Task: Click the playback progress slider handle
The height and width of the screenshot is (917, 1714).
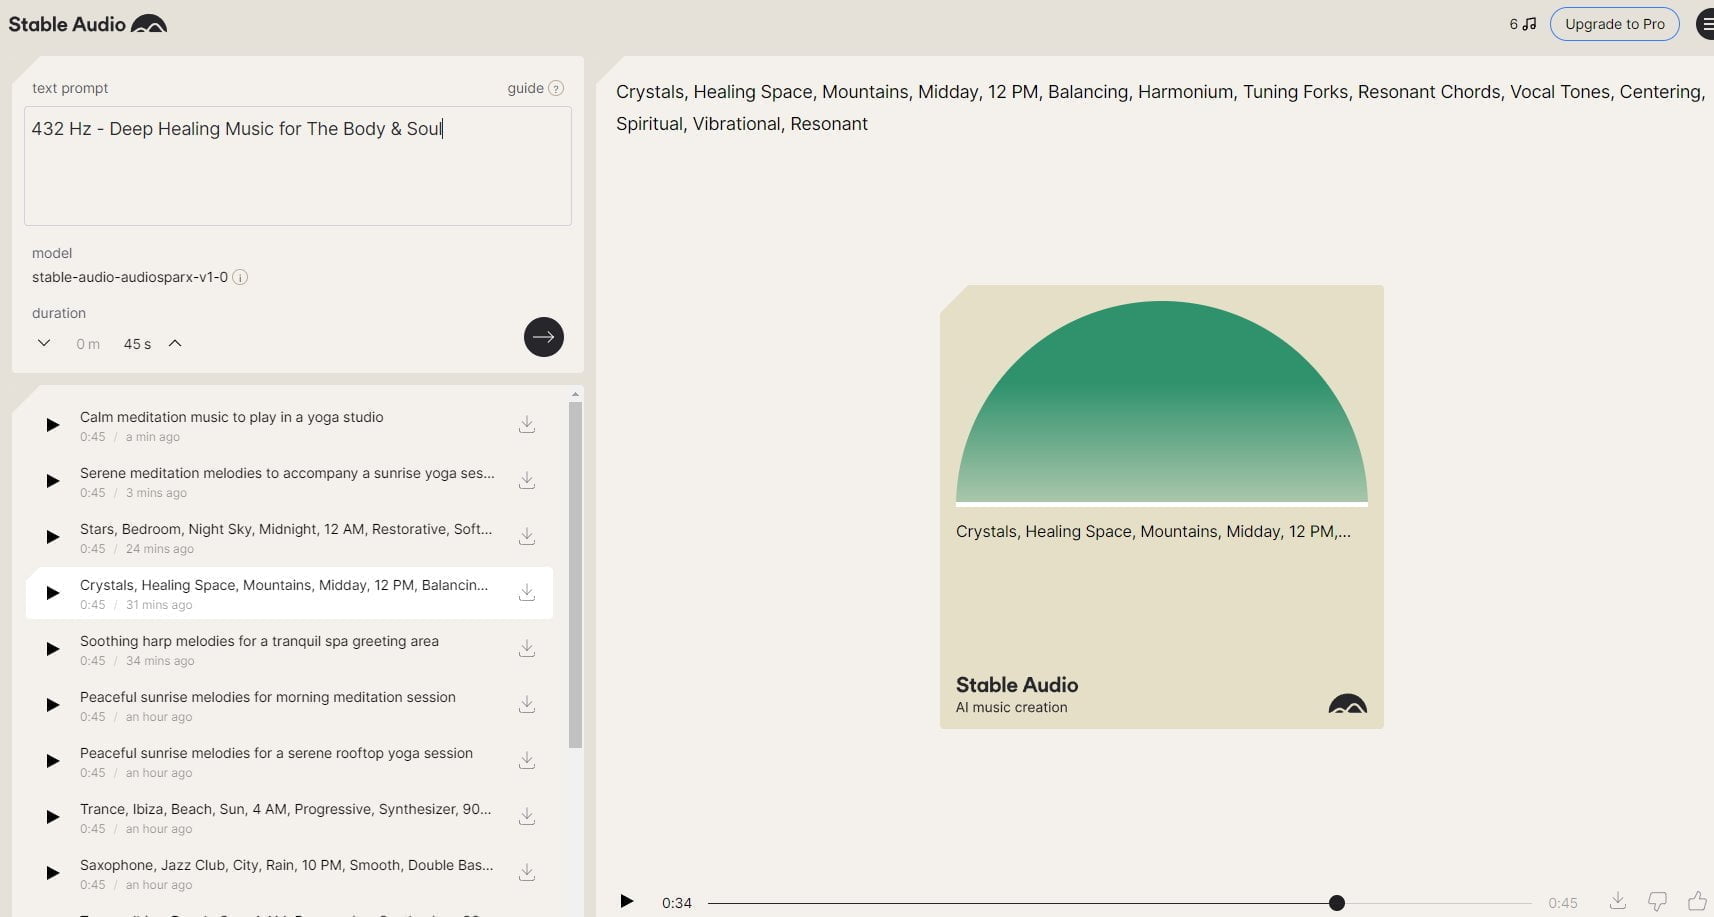Action: (x=1337, y=903)
